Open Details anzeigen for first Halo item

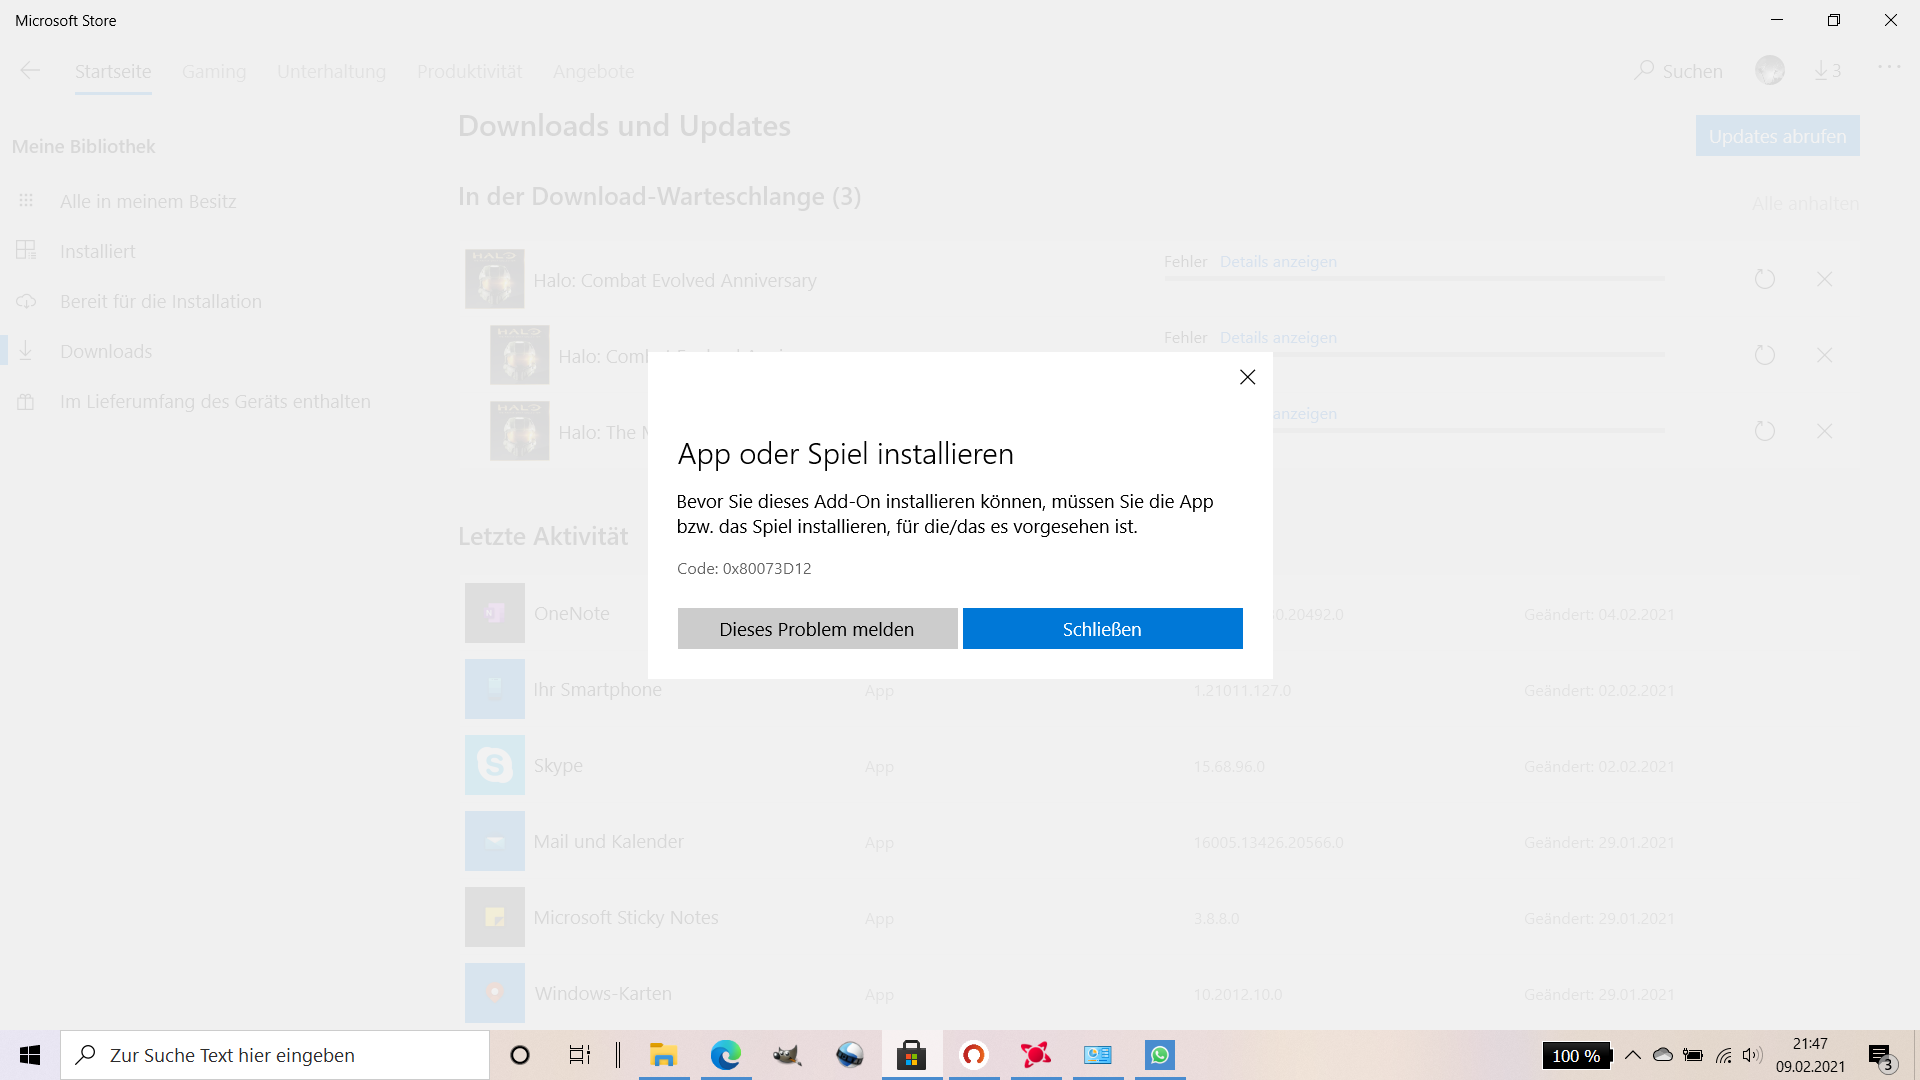pos(1278,262)
